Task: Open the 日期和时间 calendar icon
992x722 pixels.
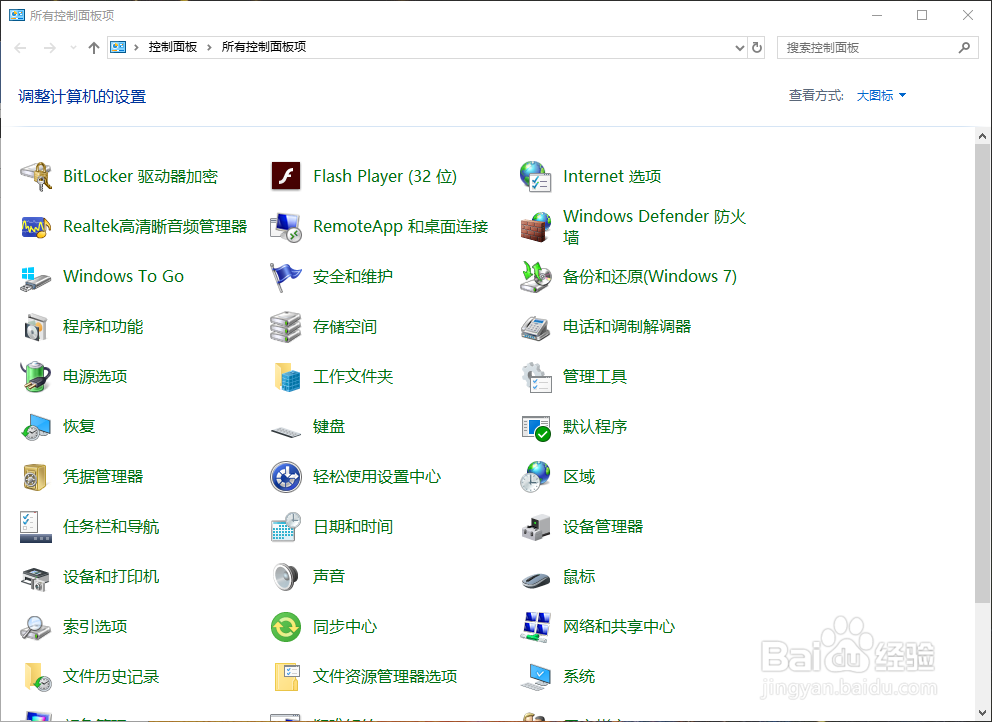Action: (x=286, y=527)
